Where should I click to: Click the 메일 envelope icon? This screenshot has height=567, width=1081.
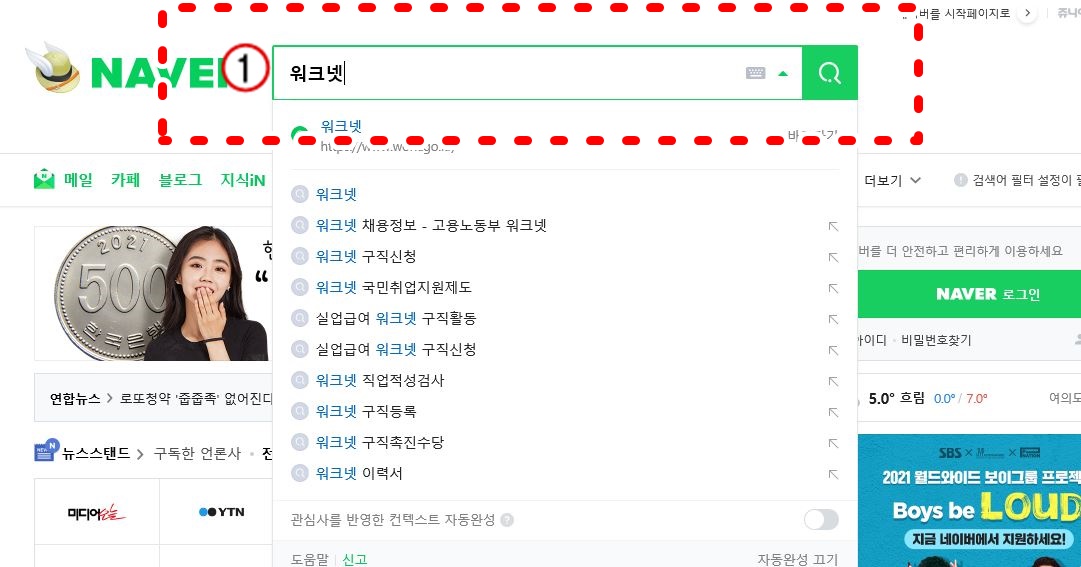click(44, 179)
